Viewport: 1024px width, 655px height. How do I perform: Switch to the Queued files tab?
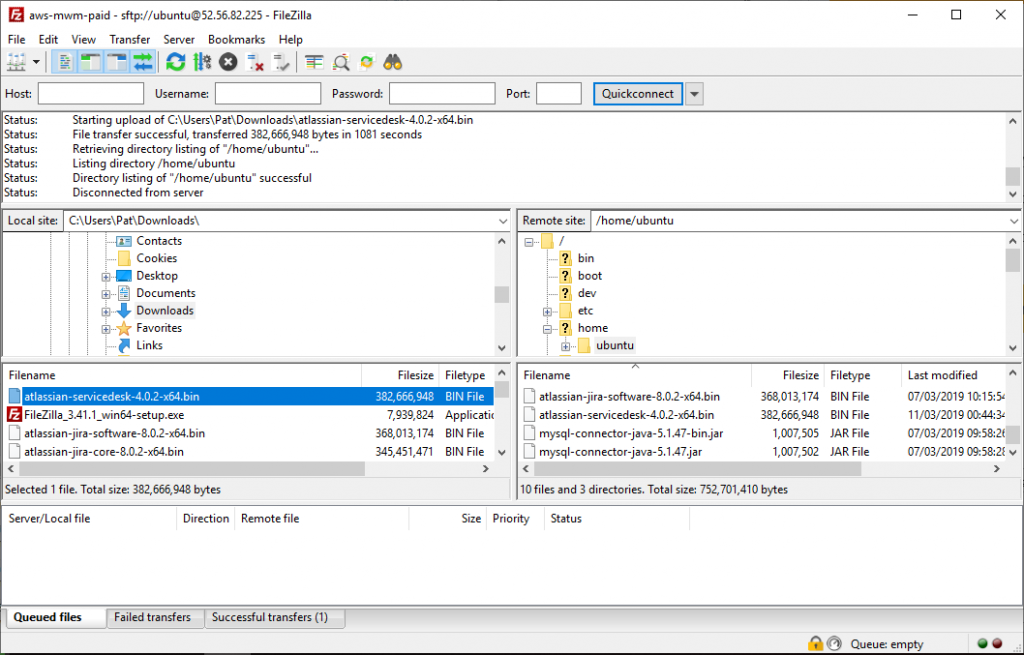click(56, 617)
